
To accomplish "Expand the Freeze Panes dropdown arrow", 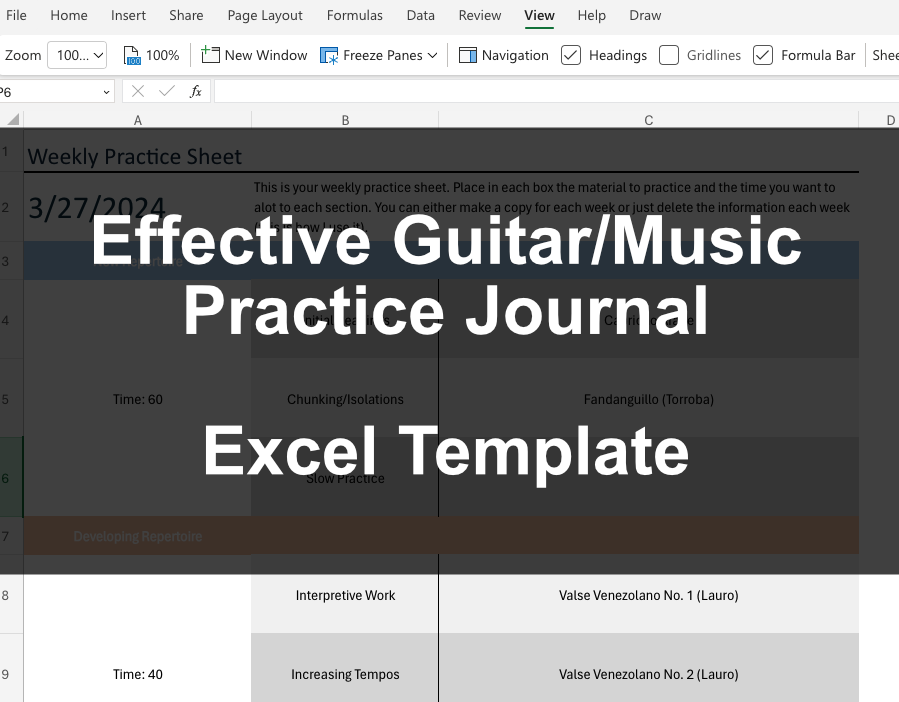I will pyautogui.click(x=432, y=56).
